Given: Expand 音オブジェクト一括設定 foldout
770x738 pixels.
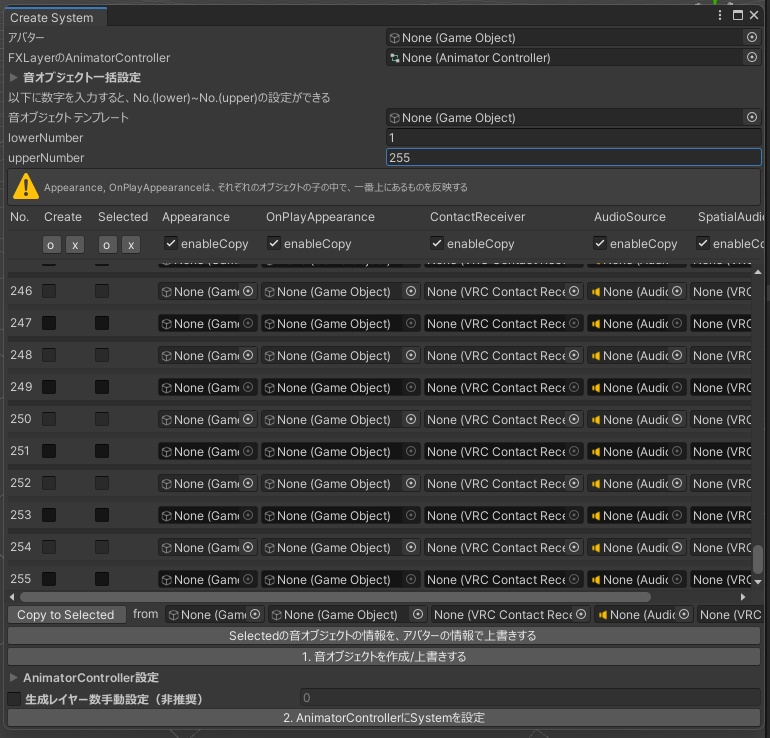Looking at the screenshot, I should 14,77.
